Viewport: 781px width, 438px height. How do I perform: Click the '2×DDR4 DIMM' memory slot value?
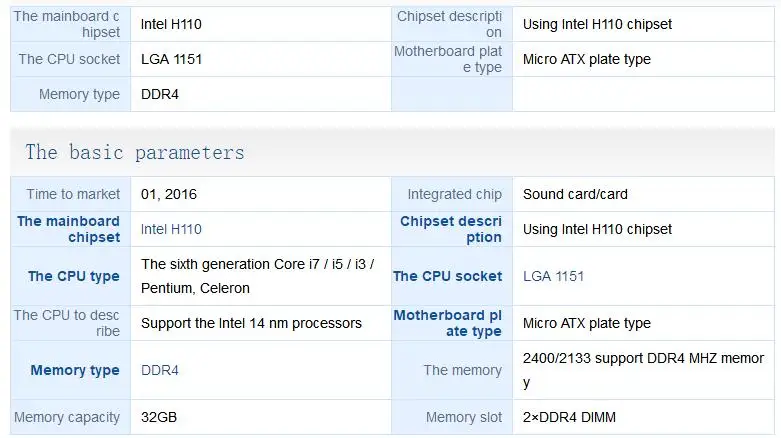(573, 417)
